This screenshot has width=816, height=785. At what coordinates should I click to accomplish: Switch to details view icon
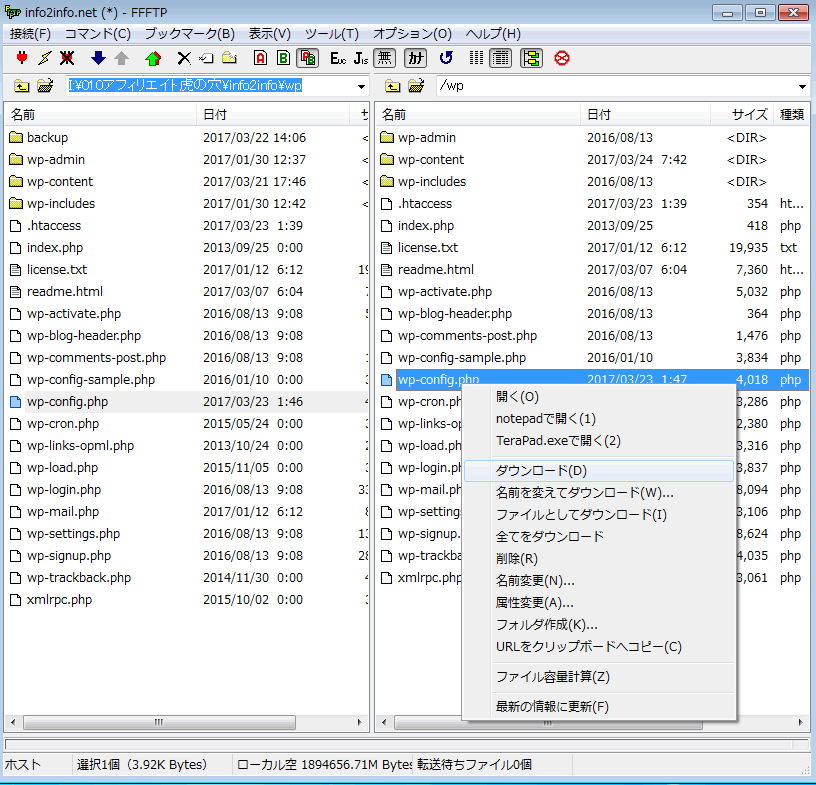point(501,58)
